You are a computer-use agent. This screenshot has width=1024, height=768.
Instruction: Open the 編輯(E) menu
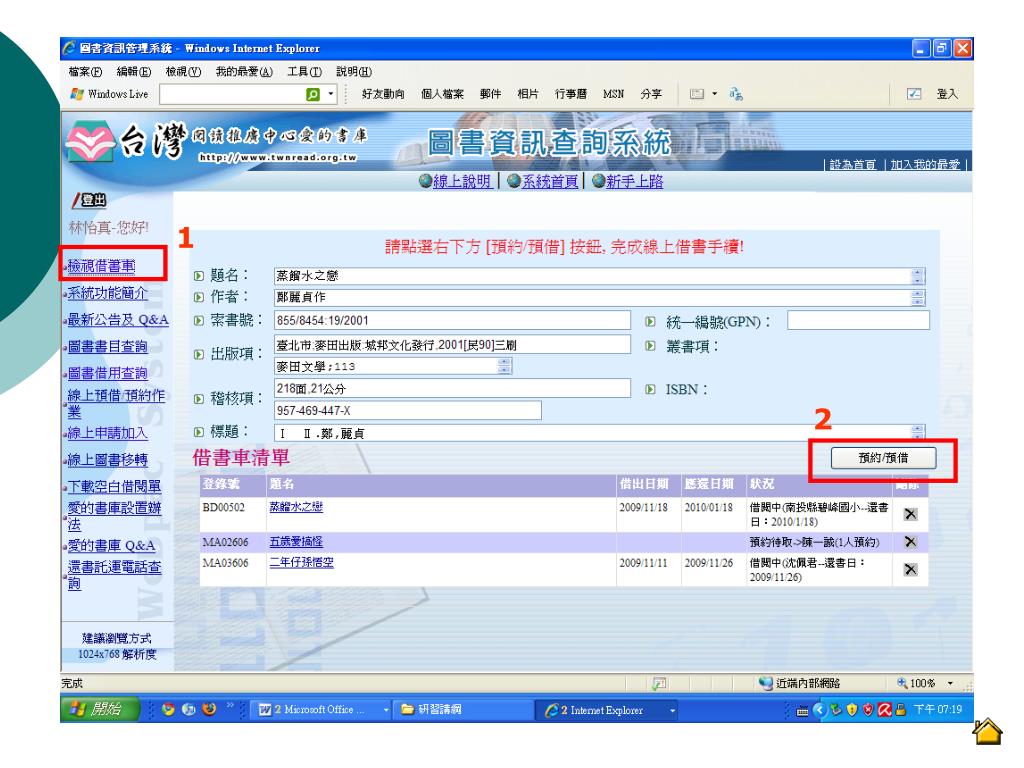click(133, 72)
